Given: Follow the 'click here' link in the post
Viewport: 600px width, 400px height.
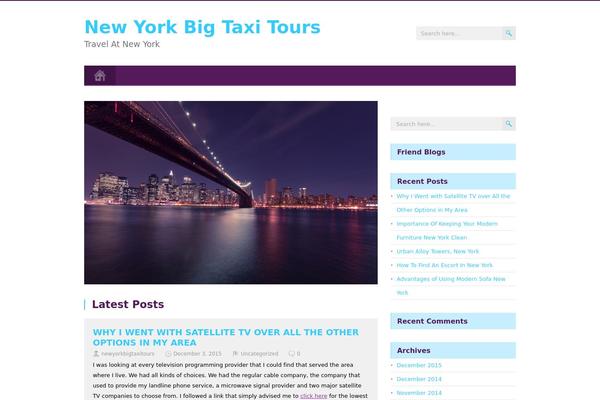Looking at the screenshot, I should (x=313, y=396).
